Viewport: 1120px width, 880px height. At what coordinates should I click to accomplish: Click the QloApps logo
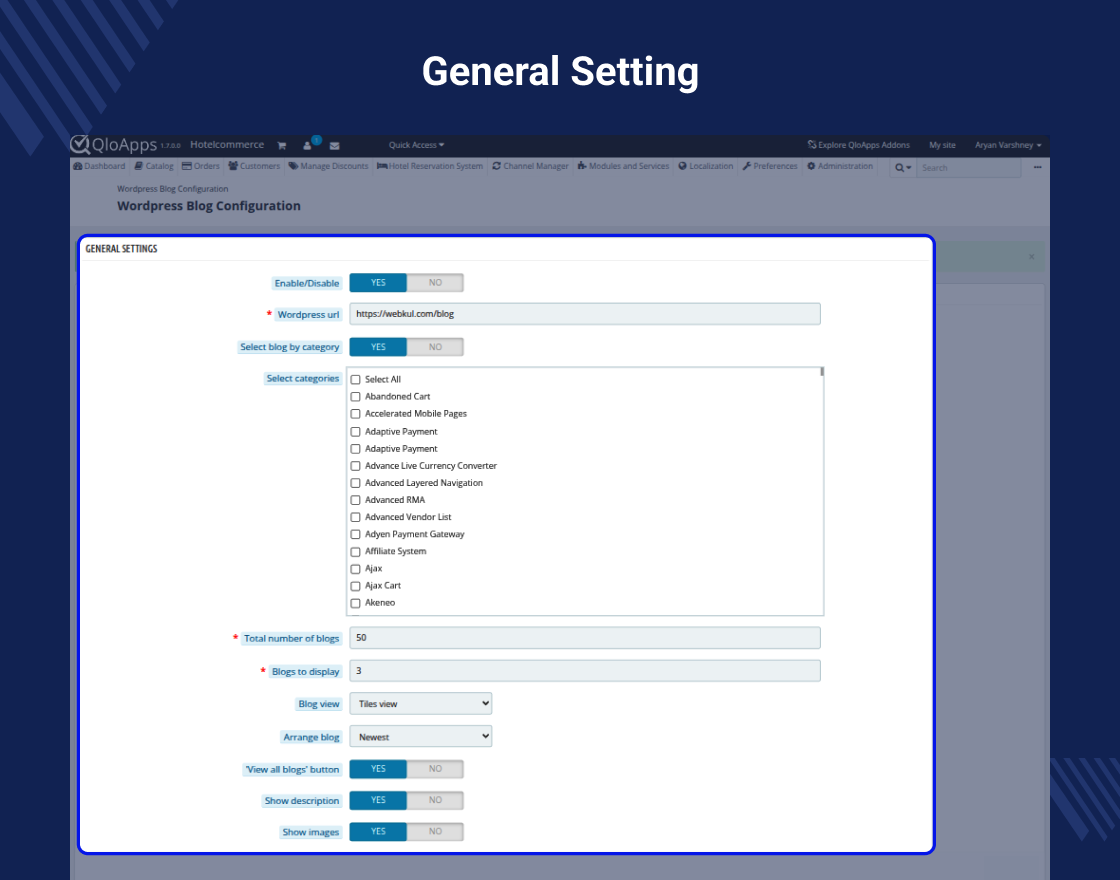[x=114, y=144]
